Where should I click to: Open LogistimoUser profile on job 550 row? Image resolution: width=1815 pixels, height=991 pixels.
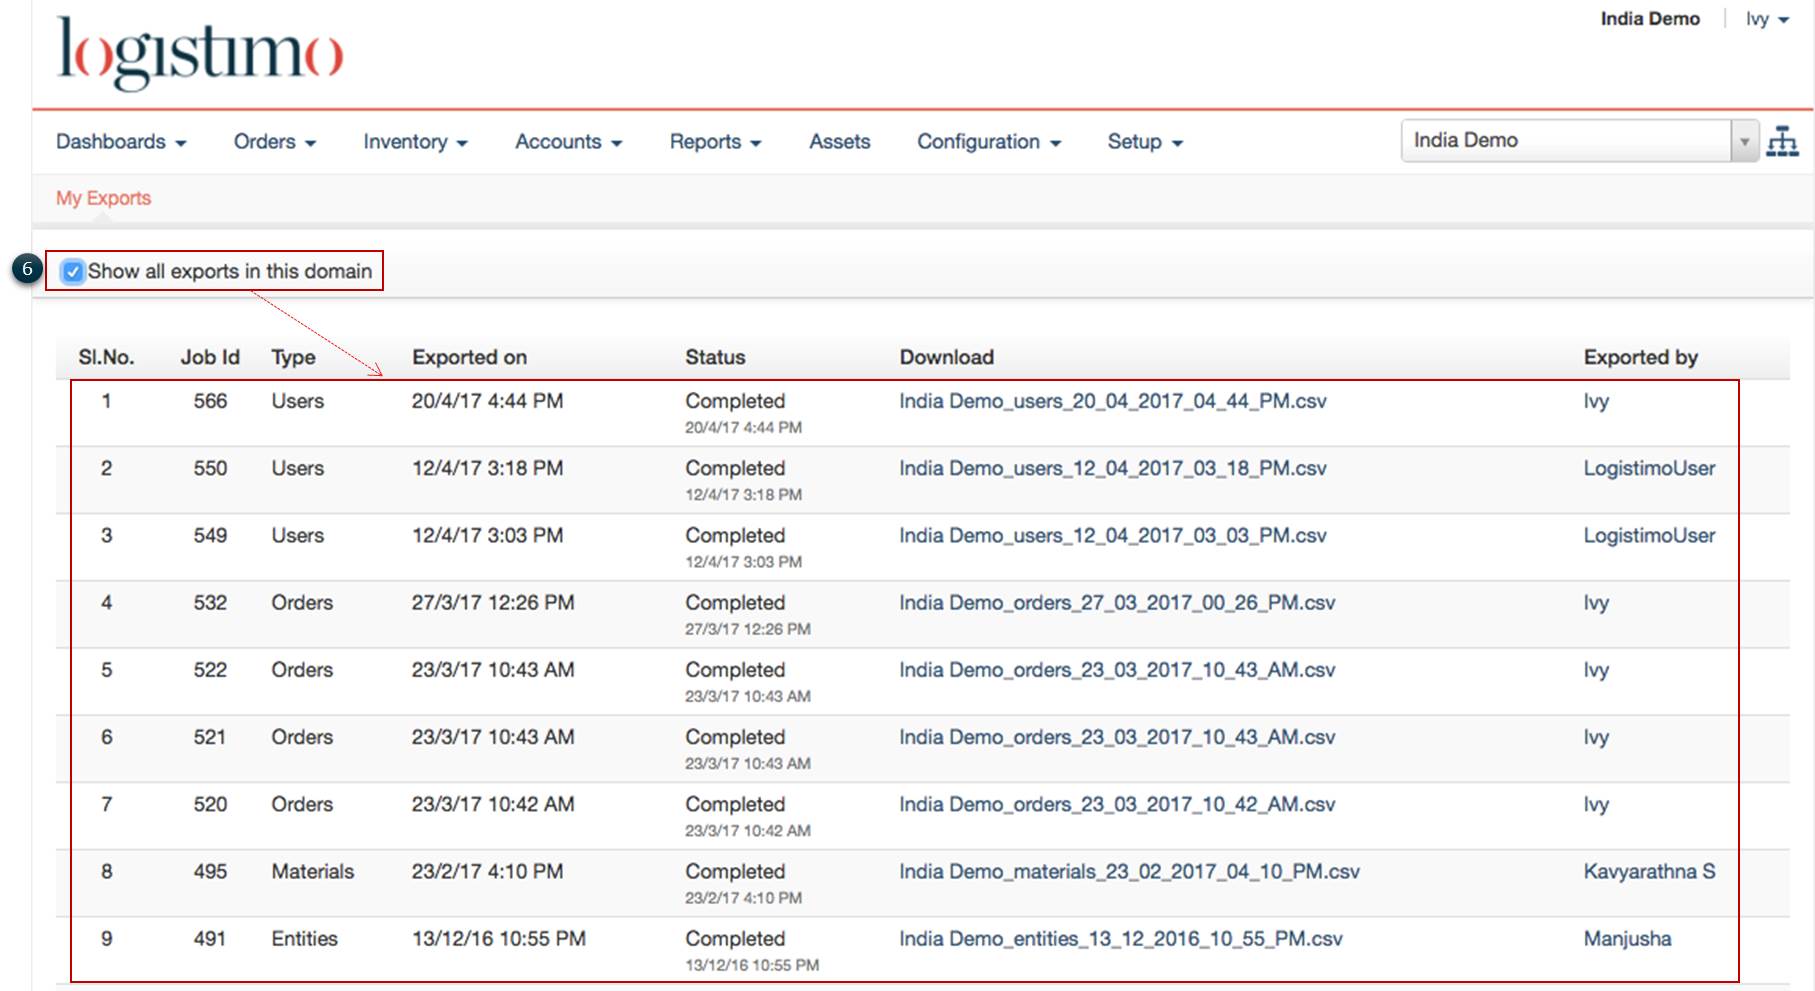[1649, 468]
